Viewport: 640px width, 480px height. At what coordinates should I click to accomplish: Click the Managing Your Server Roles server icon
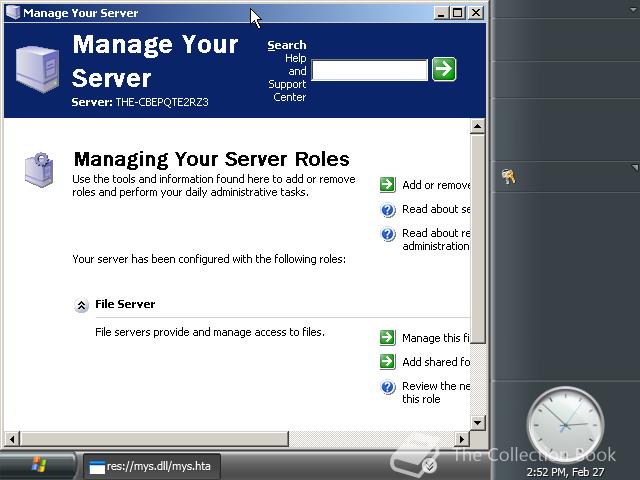pos(39,170)
